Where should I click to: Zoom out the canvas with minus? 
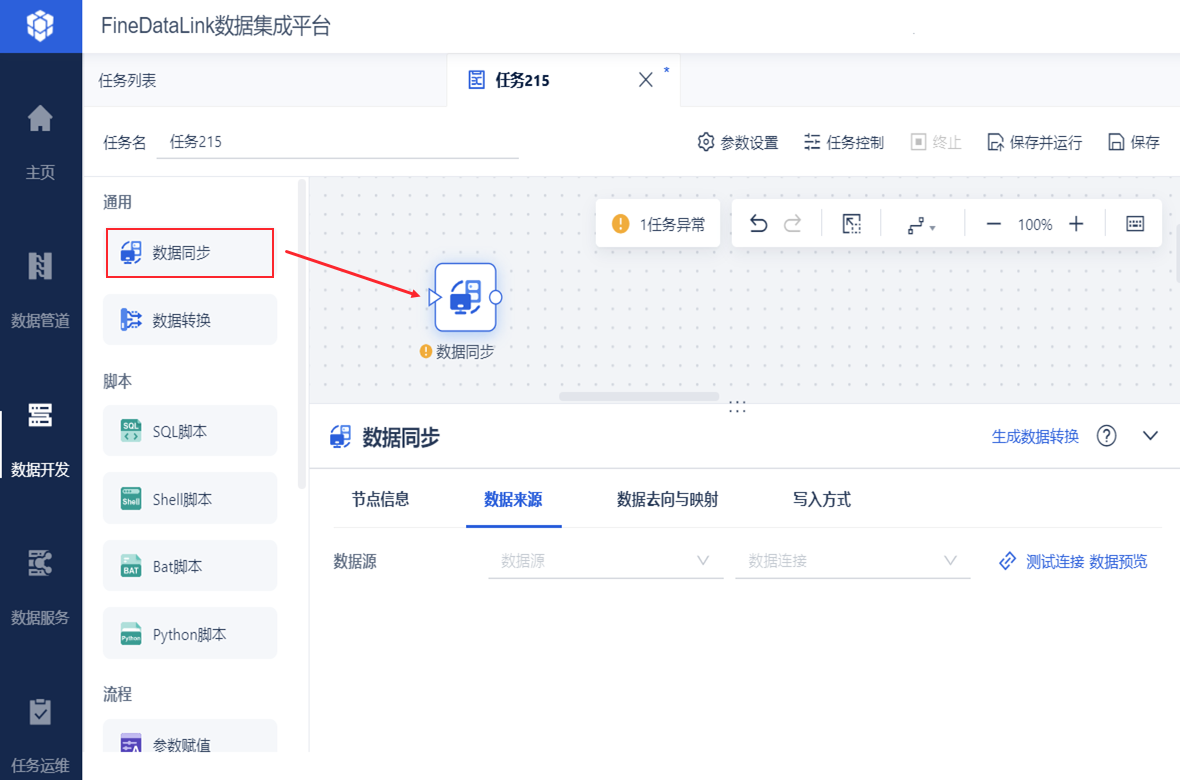[993, 224]
